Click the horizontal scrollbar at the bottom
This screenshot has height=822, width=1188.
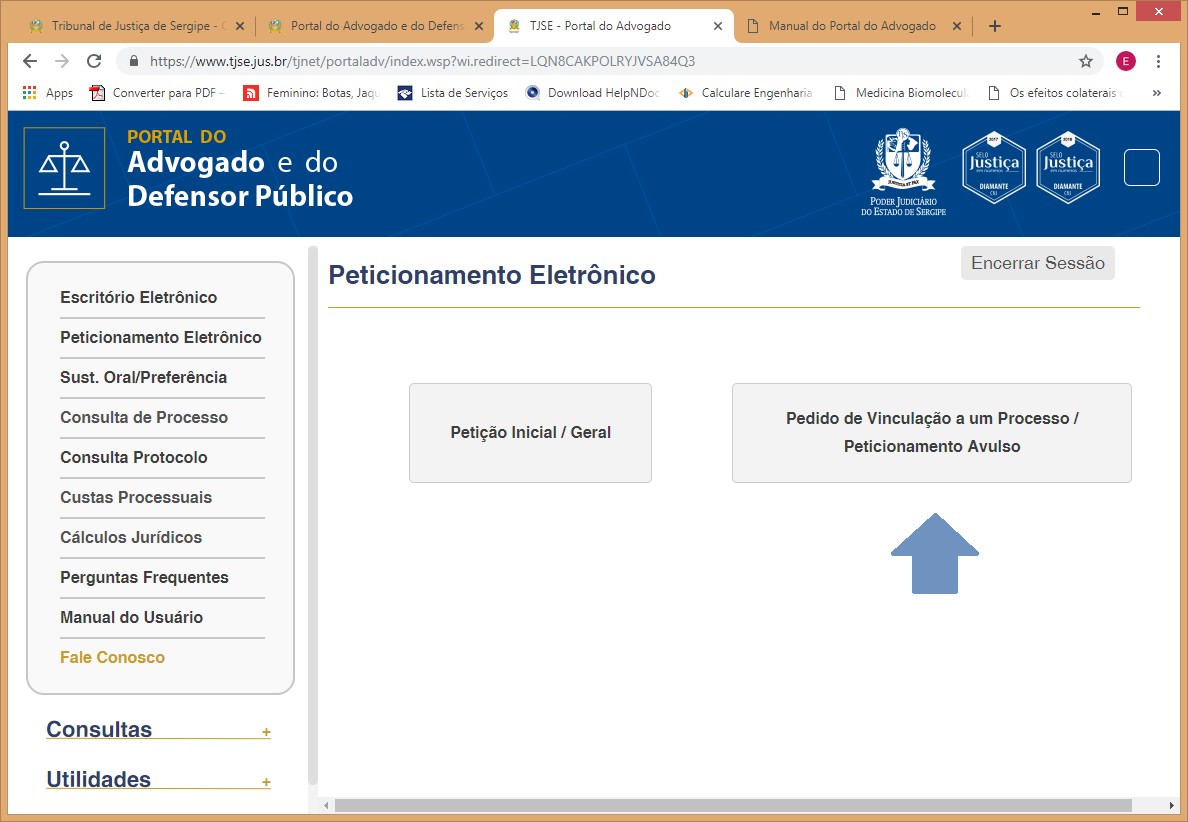732,805
